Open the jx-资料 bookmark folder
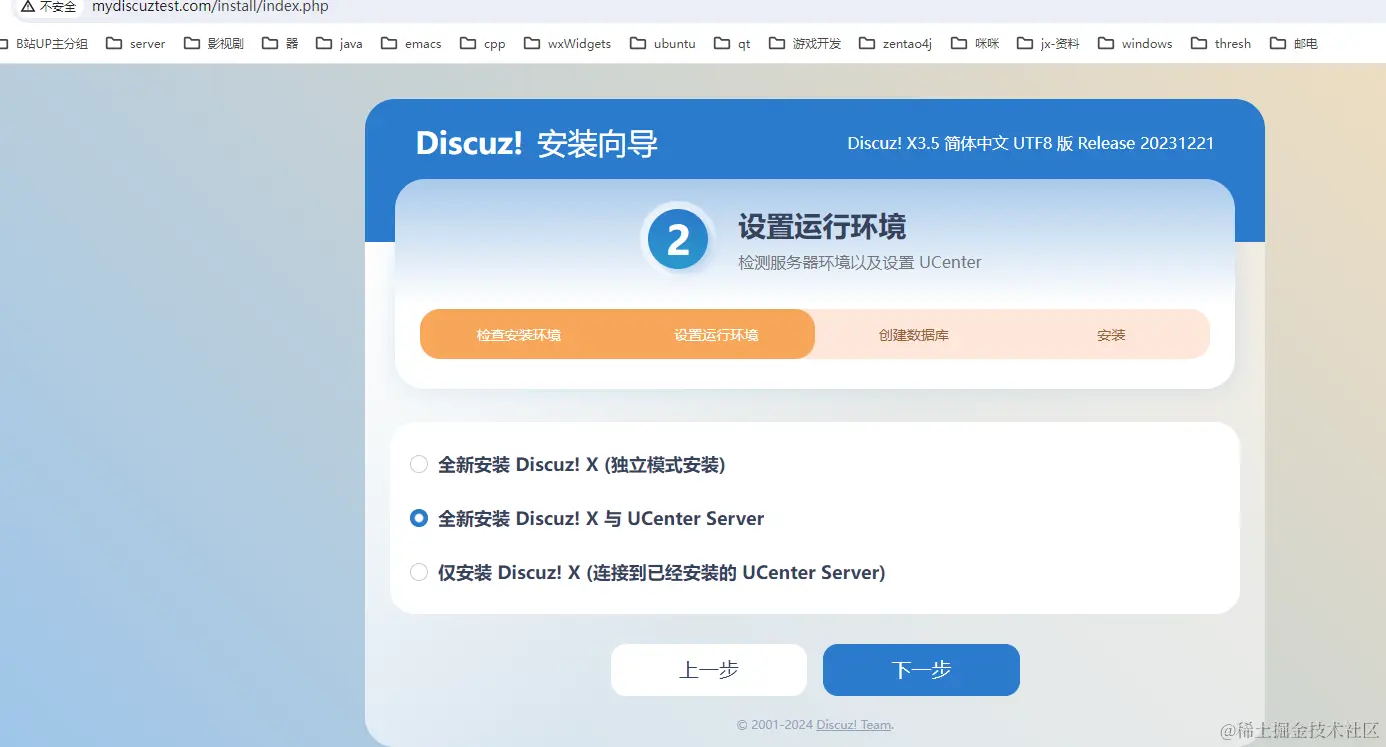Image resolution: width=1386 pixels, height=747 pixels. tap(1048, 43)
